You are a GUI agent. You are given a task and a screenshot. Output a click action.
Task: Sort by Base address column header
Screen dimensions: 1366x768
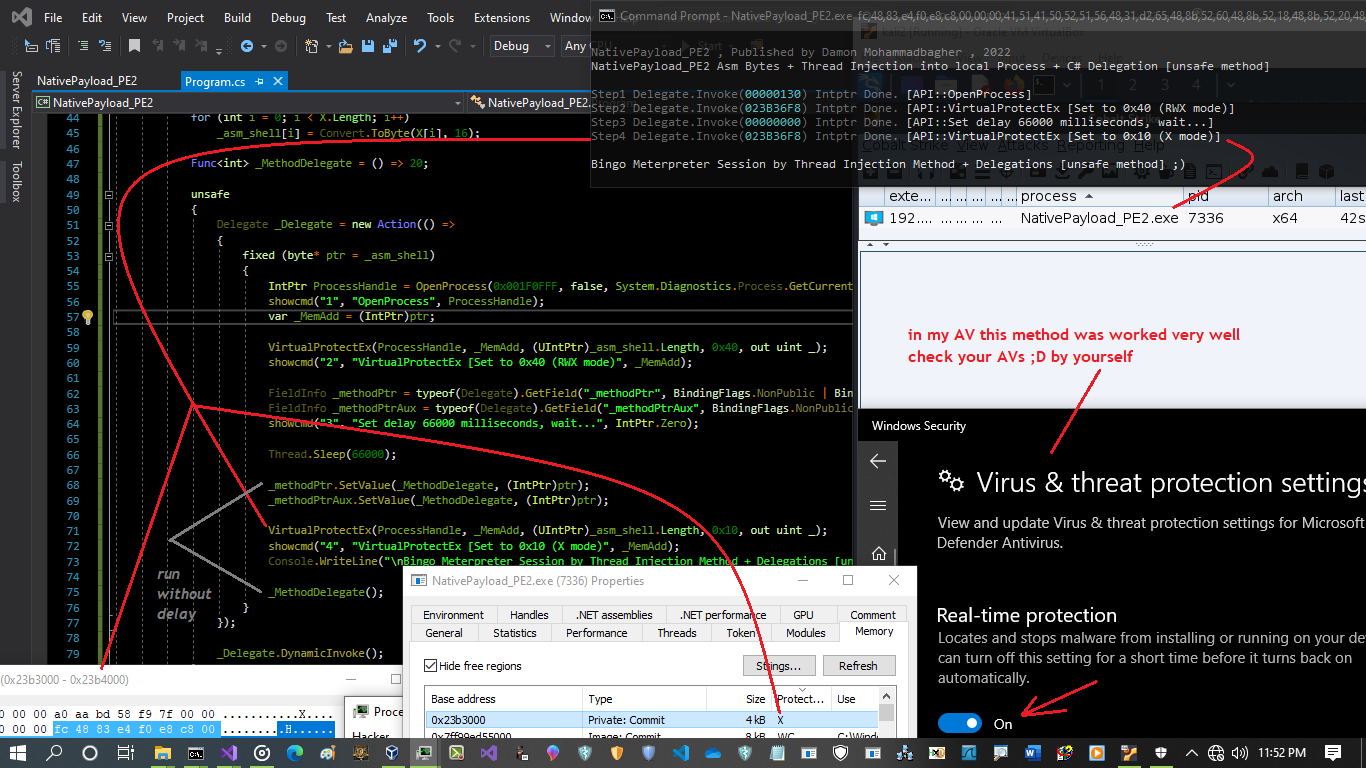[504, 699]
